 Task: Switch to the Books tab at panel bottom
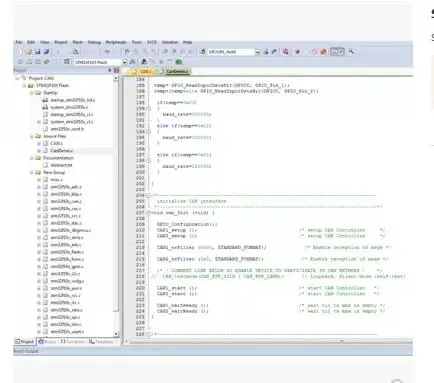coord(47,342)
